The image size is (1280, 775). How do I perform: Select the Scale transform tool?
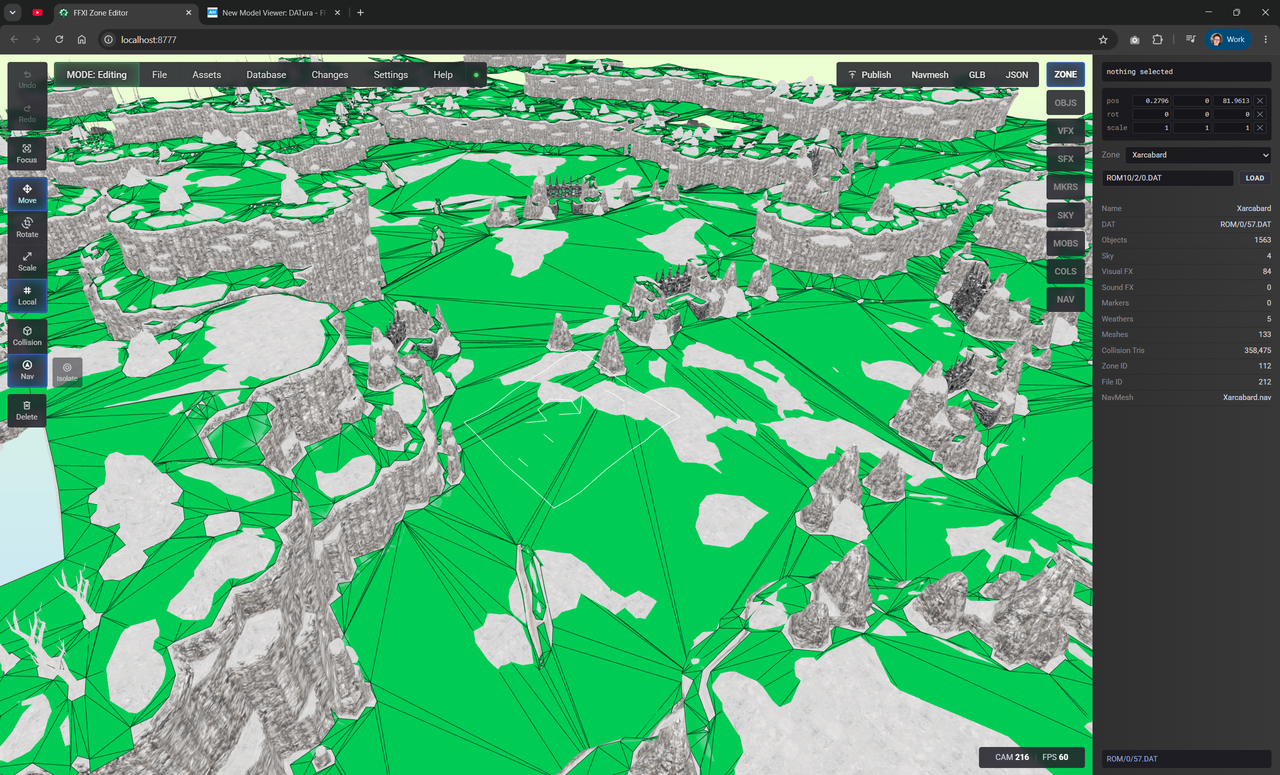pyautogui.click(x=27, y=262)
